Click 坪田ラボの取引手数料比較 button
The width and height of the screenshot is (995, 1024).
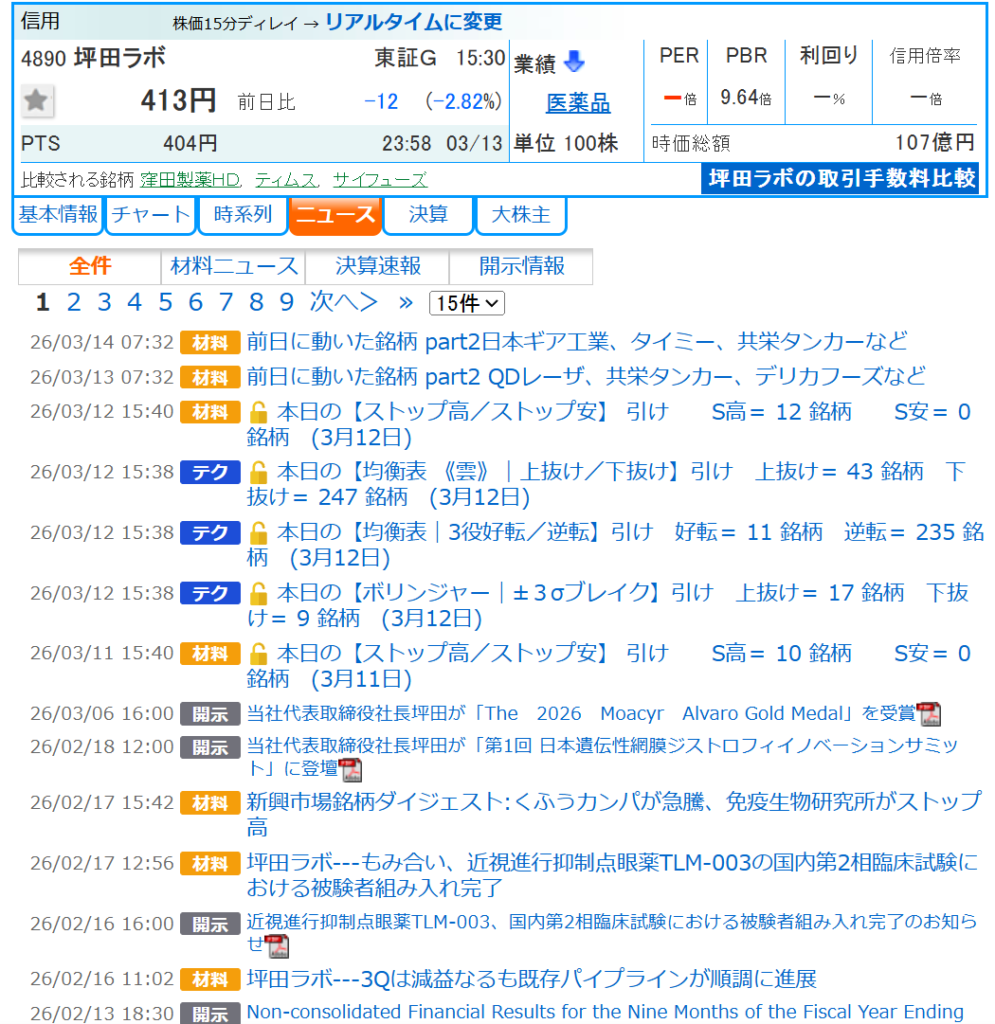pyautogui.click(x=841, y=179)
